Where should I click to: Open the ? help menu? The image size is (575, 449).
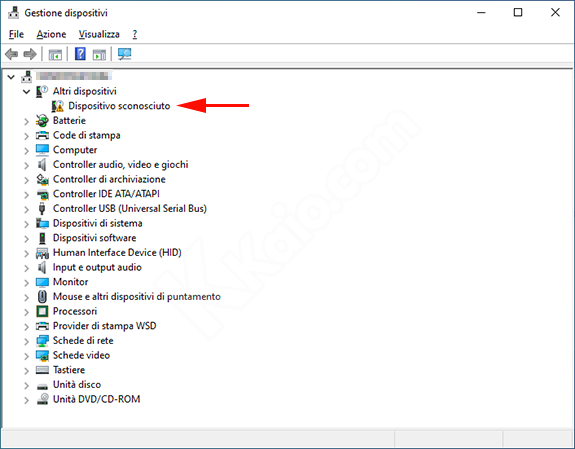click(135, 34)
